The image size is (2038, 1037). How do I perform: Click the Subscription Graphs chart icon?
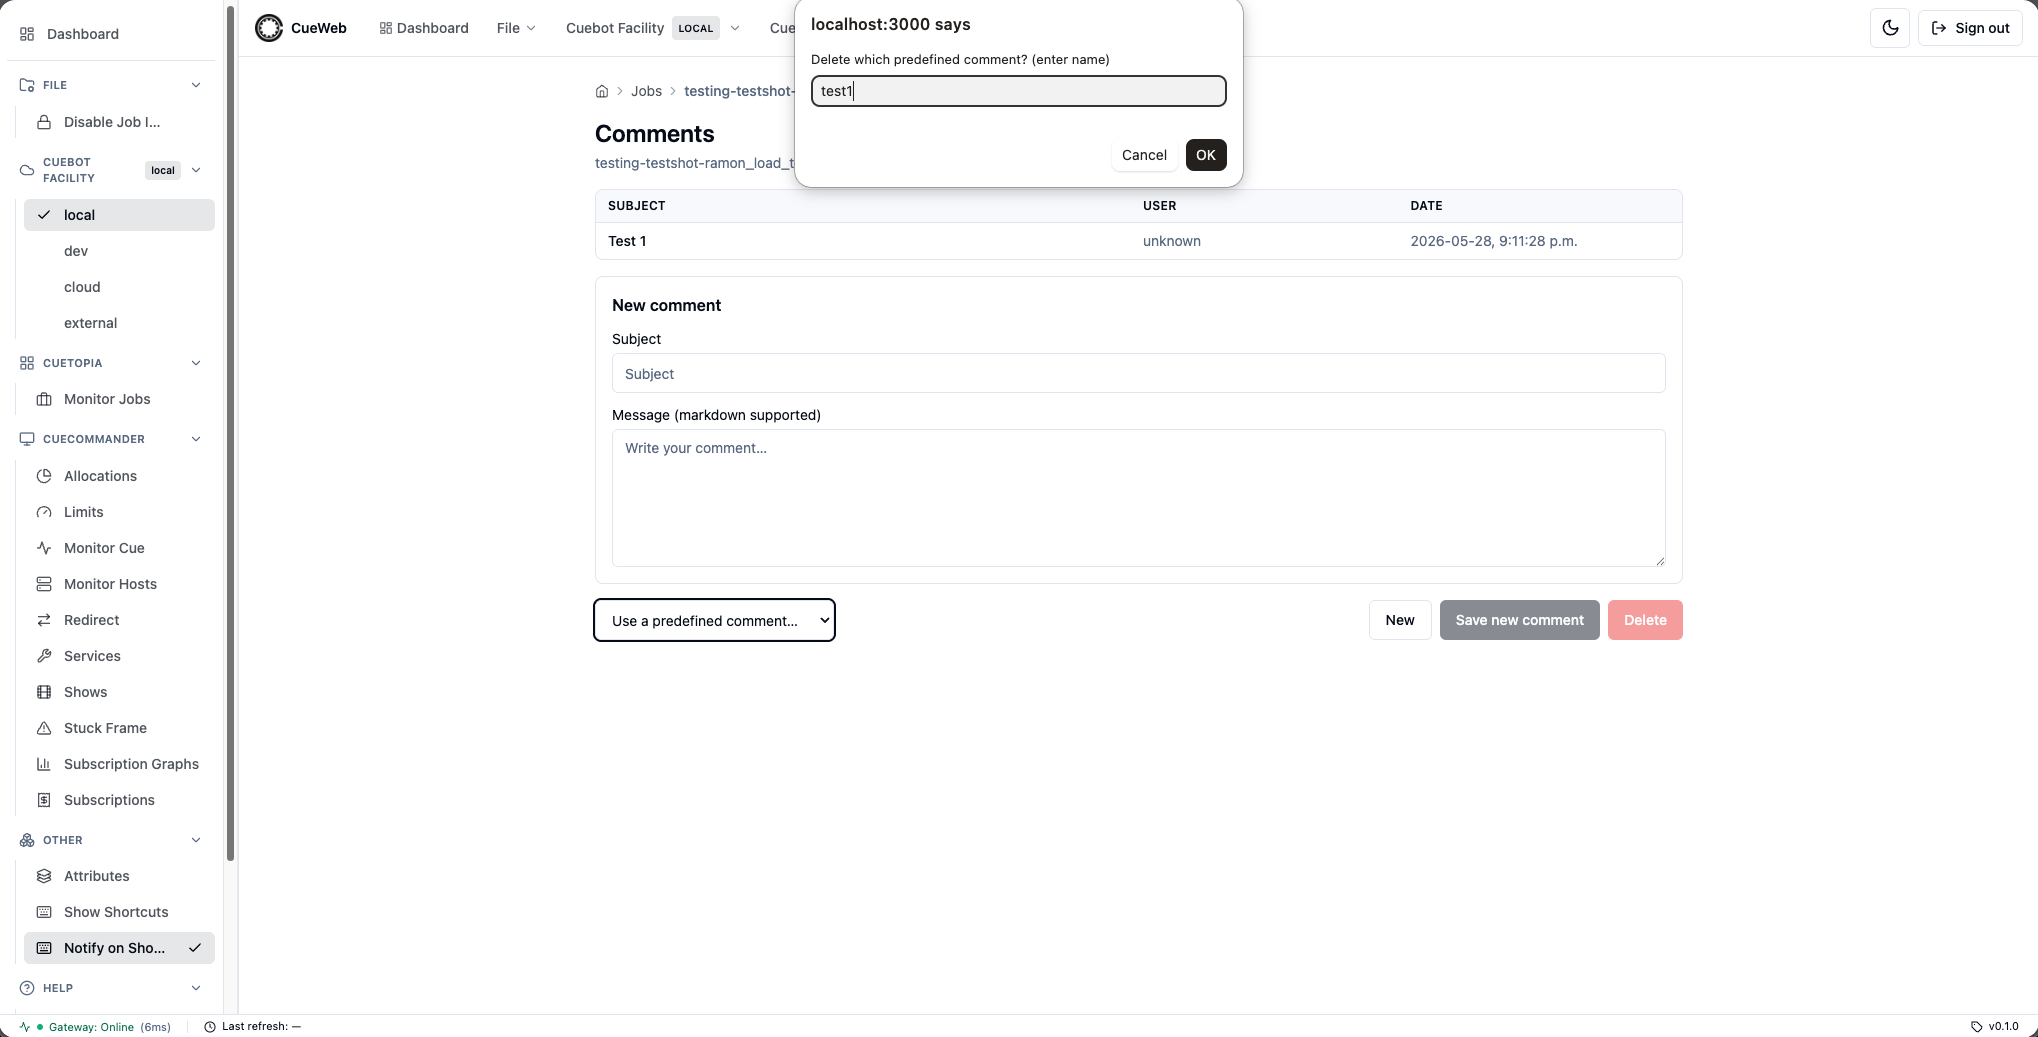[44, 764]
